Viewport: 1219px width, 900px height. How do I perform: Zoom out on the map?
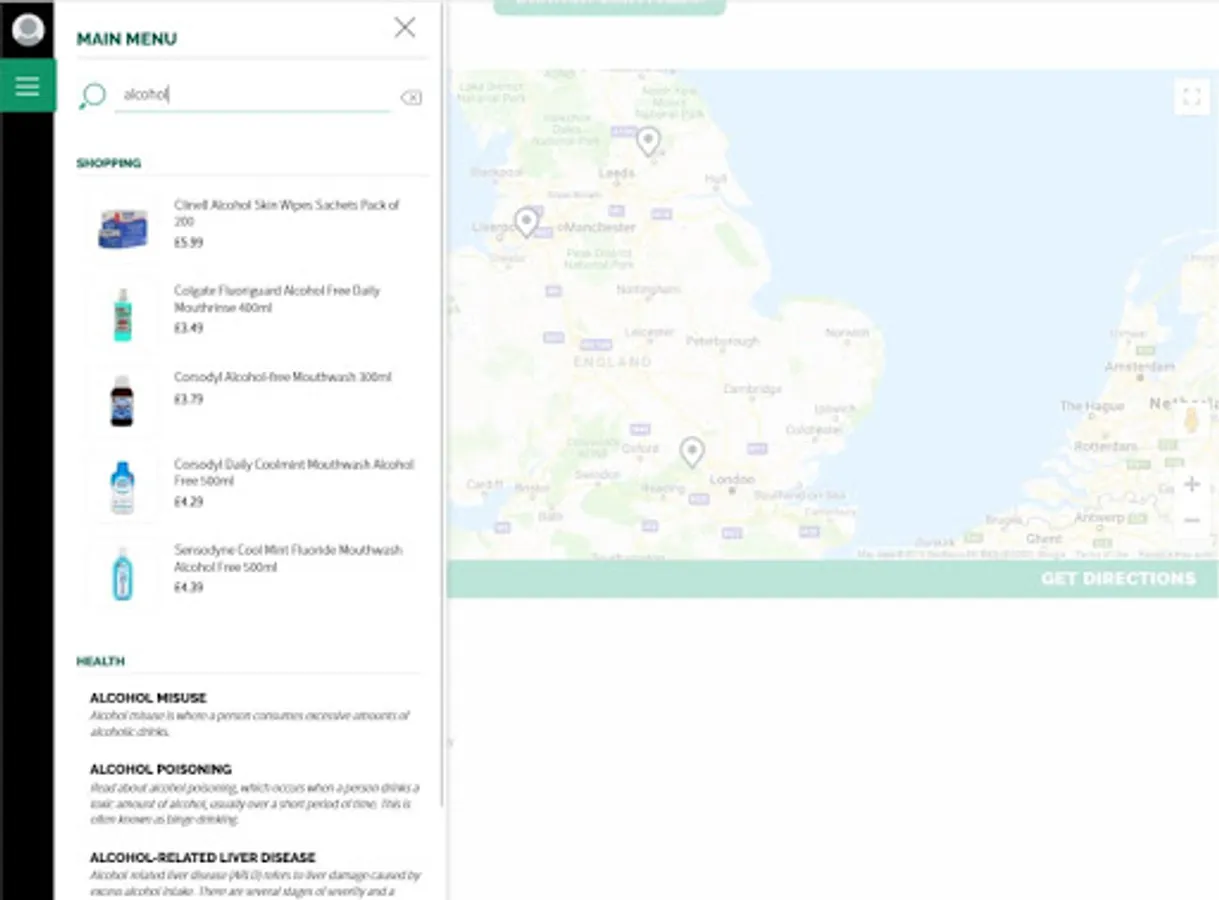(x=1191, y=520)
